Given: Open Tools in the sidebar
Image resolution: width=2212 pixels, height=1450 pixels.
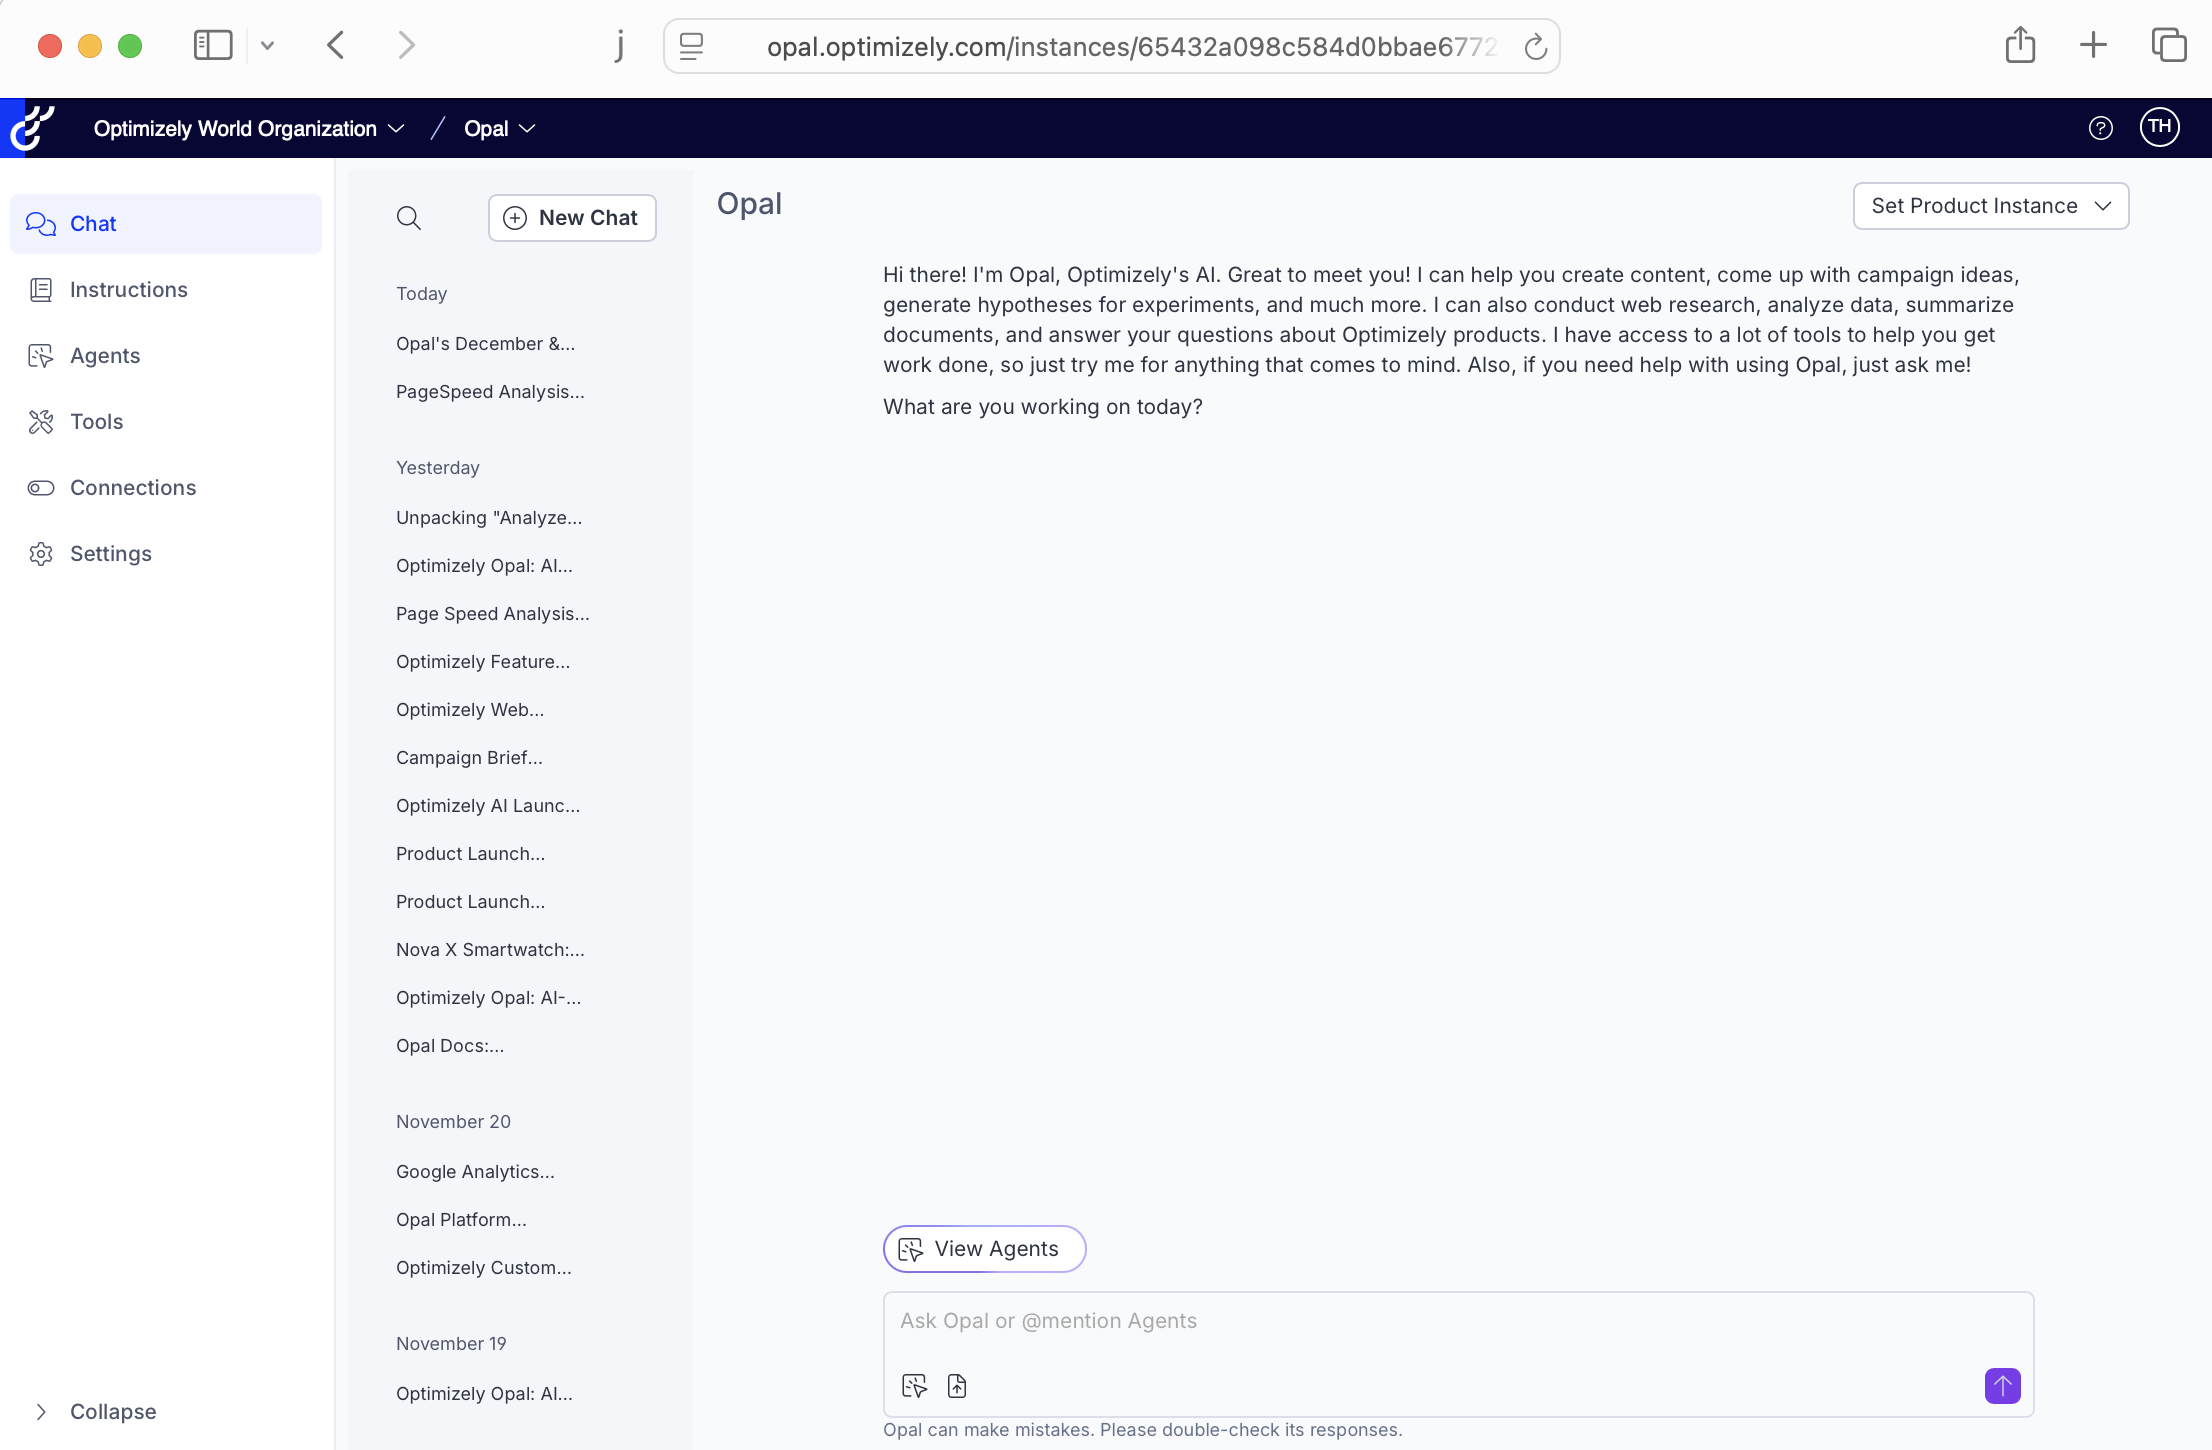Looking at the screenshot, I should click(x=96, y=422).
